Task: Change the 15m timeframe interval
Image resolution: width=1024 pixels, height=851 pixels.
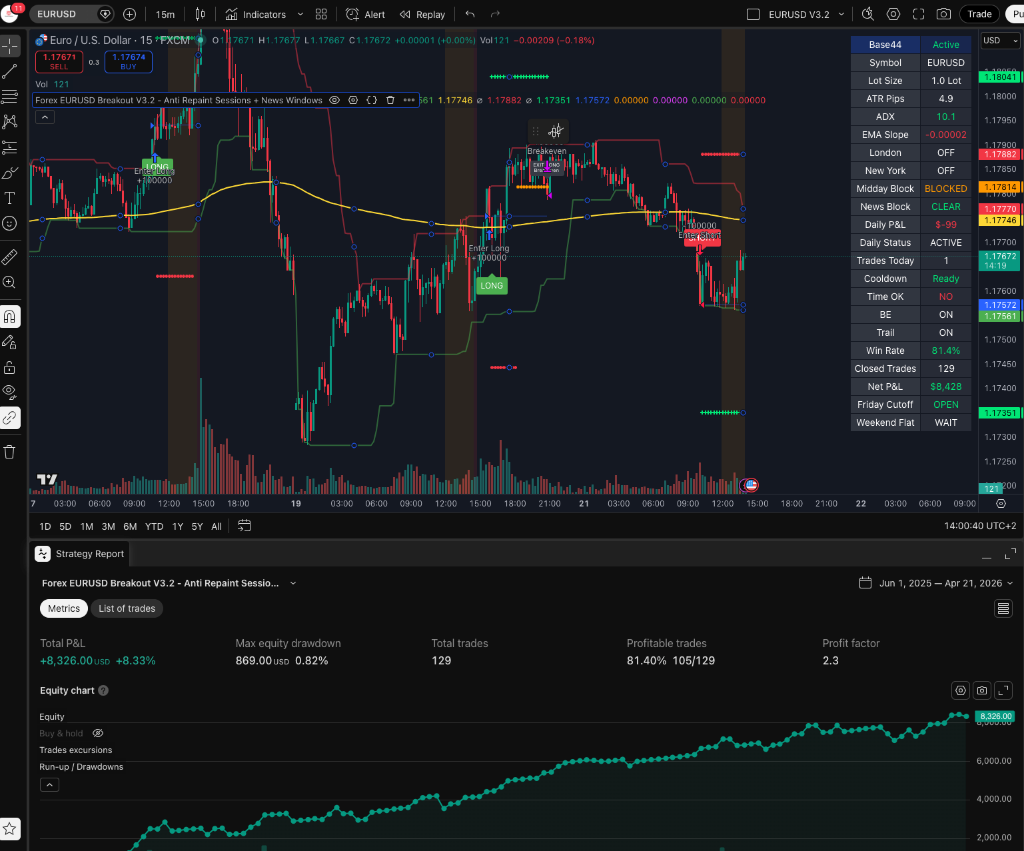Action: click(x=165, y=14)
